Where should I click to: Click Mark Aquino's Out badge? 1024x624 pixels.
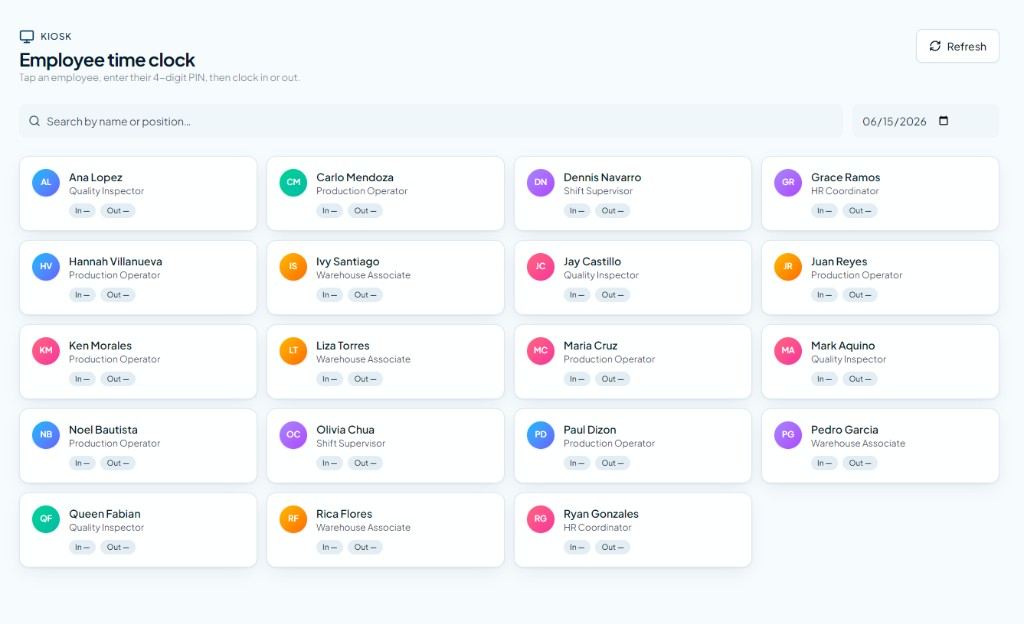pyautogui.click(x=860, y=379)
